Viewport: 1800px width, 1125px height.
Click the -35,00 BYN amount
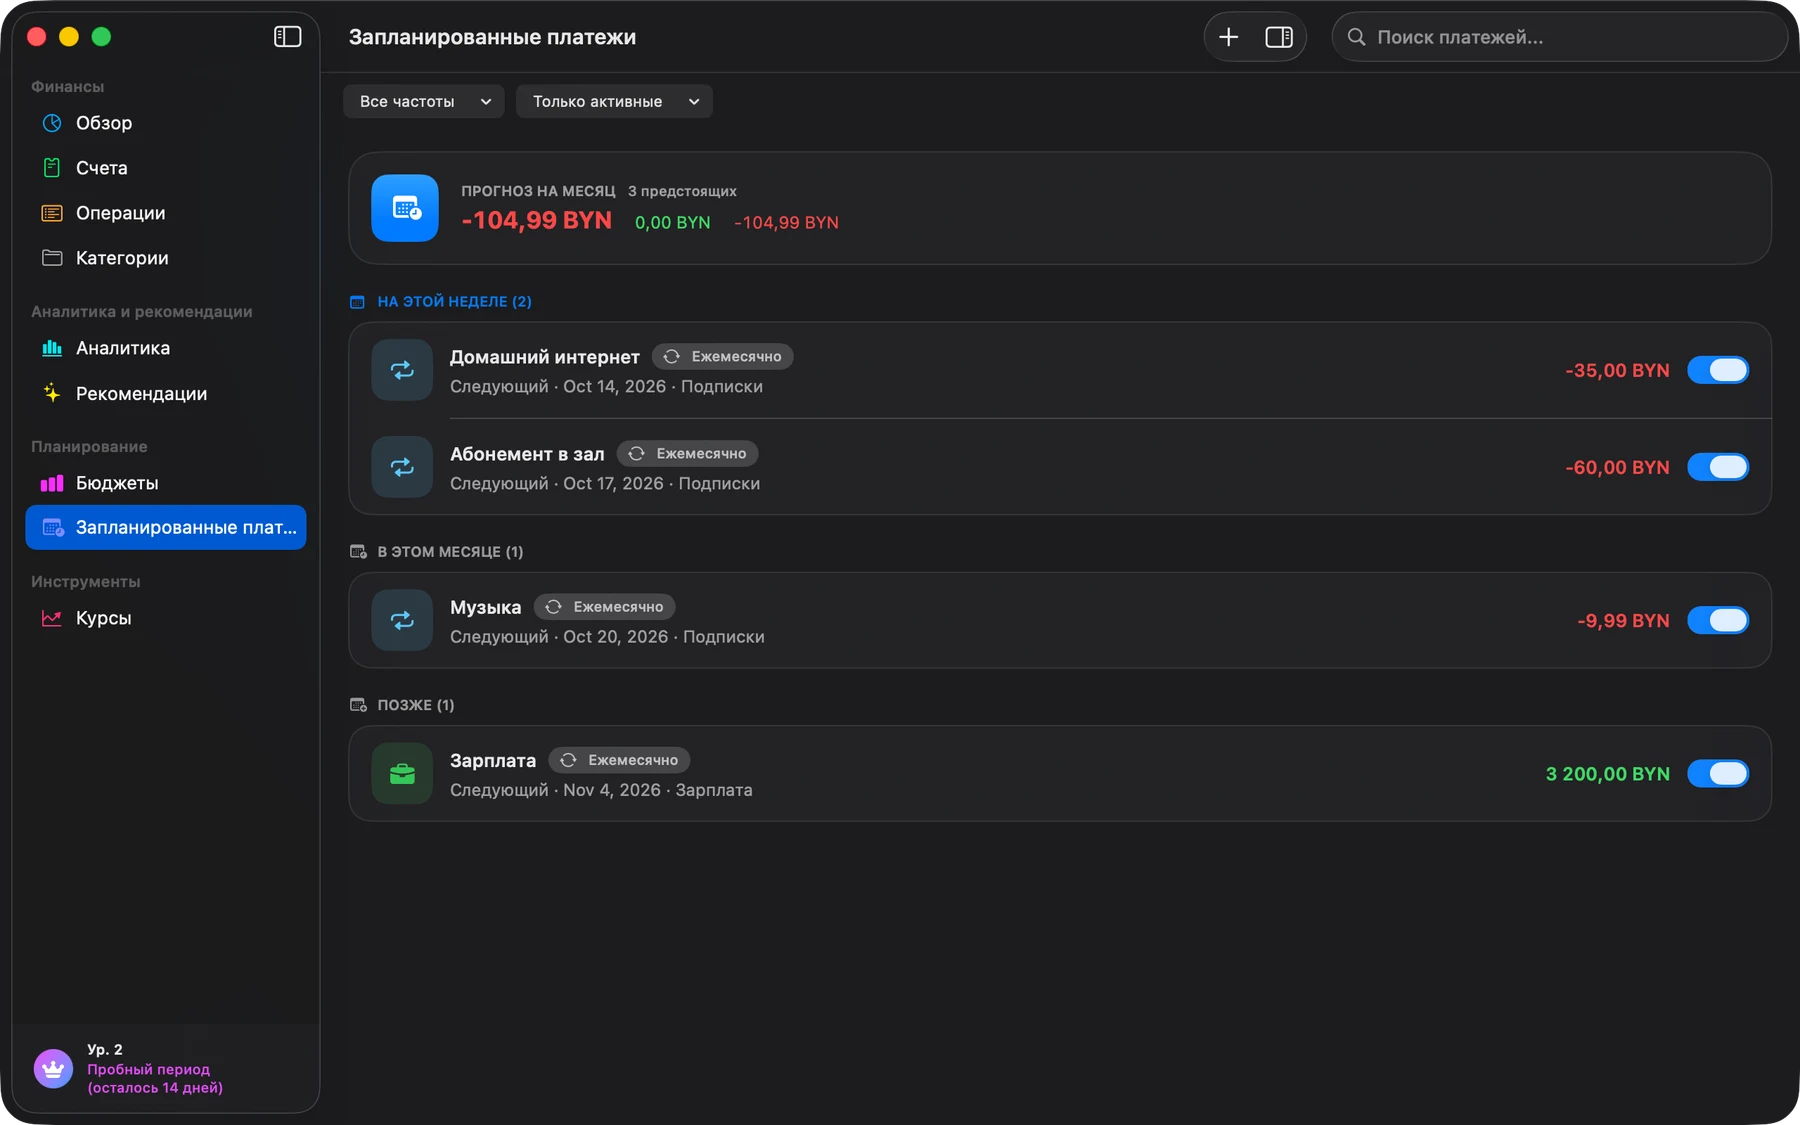point(1617,370)
